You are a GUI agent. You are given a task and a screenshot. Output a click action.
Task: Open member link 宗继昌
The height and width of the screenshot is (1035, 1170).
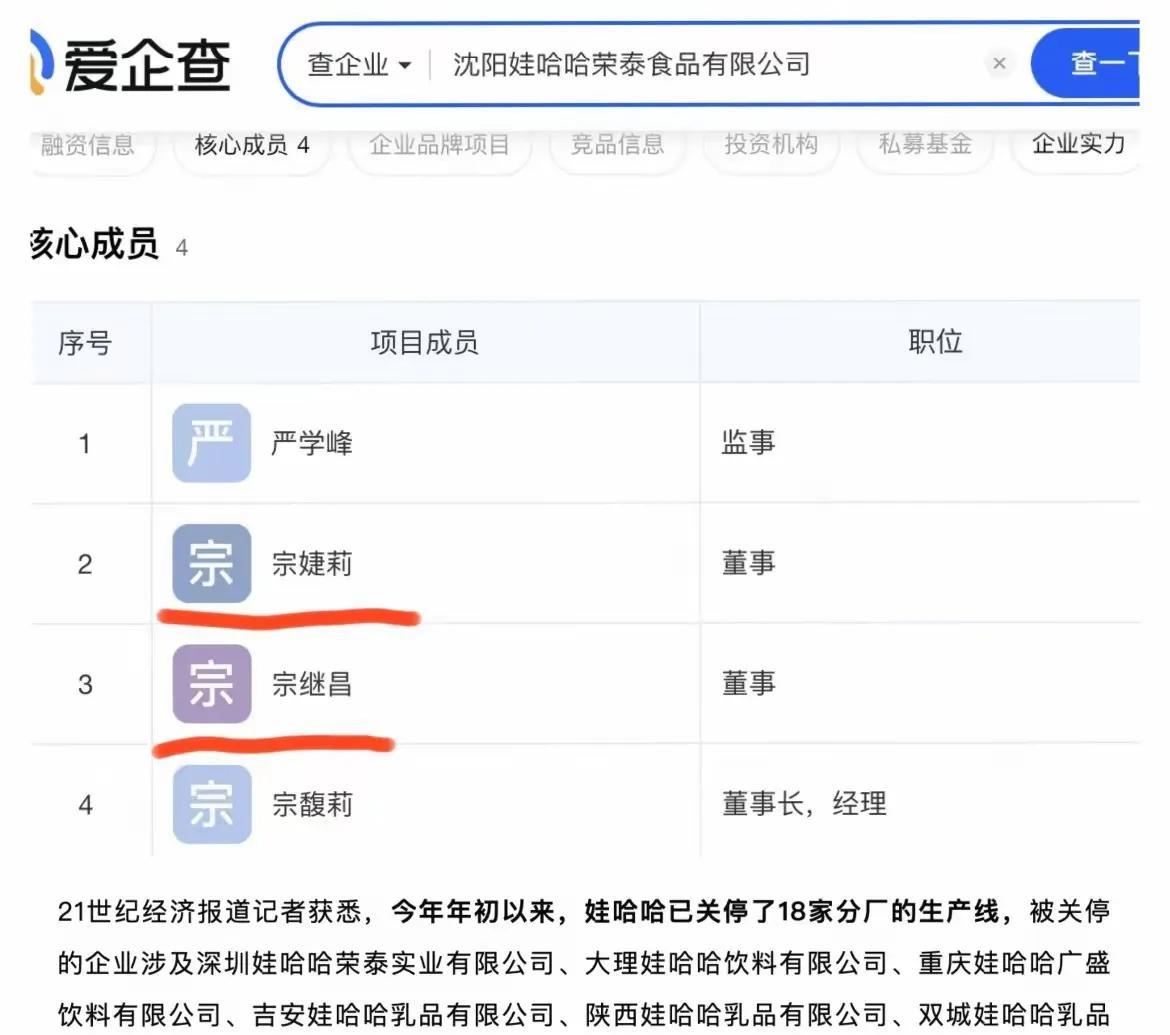click(311, 684)
